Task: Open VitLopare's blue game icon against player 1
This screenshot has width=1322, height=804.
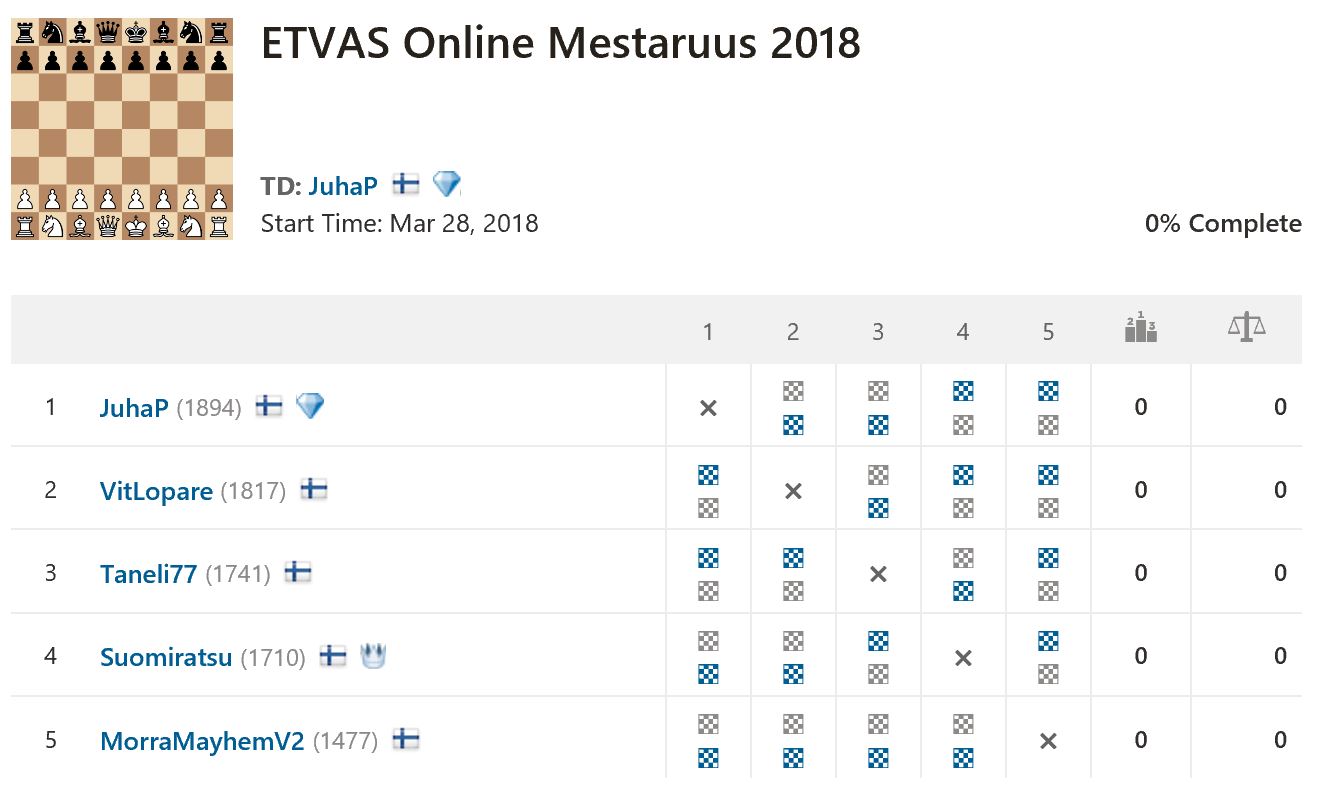Action: (x=708, y=475)
